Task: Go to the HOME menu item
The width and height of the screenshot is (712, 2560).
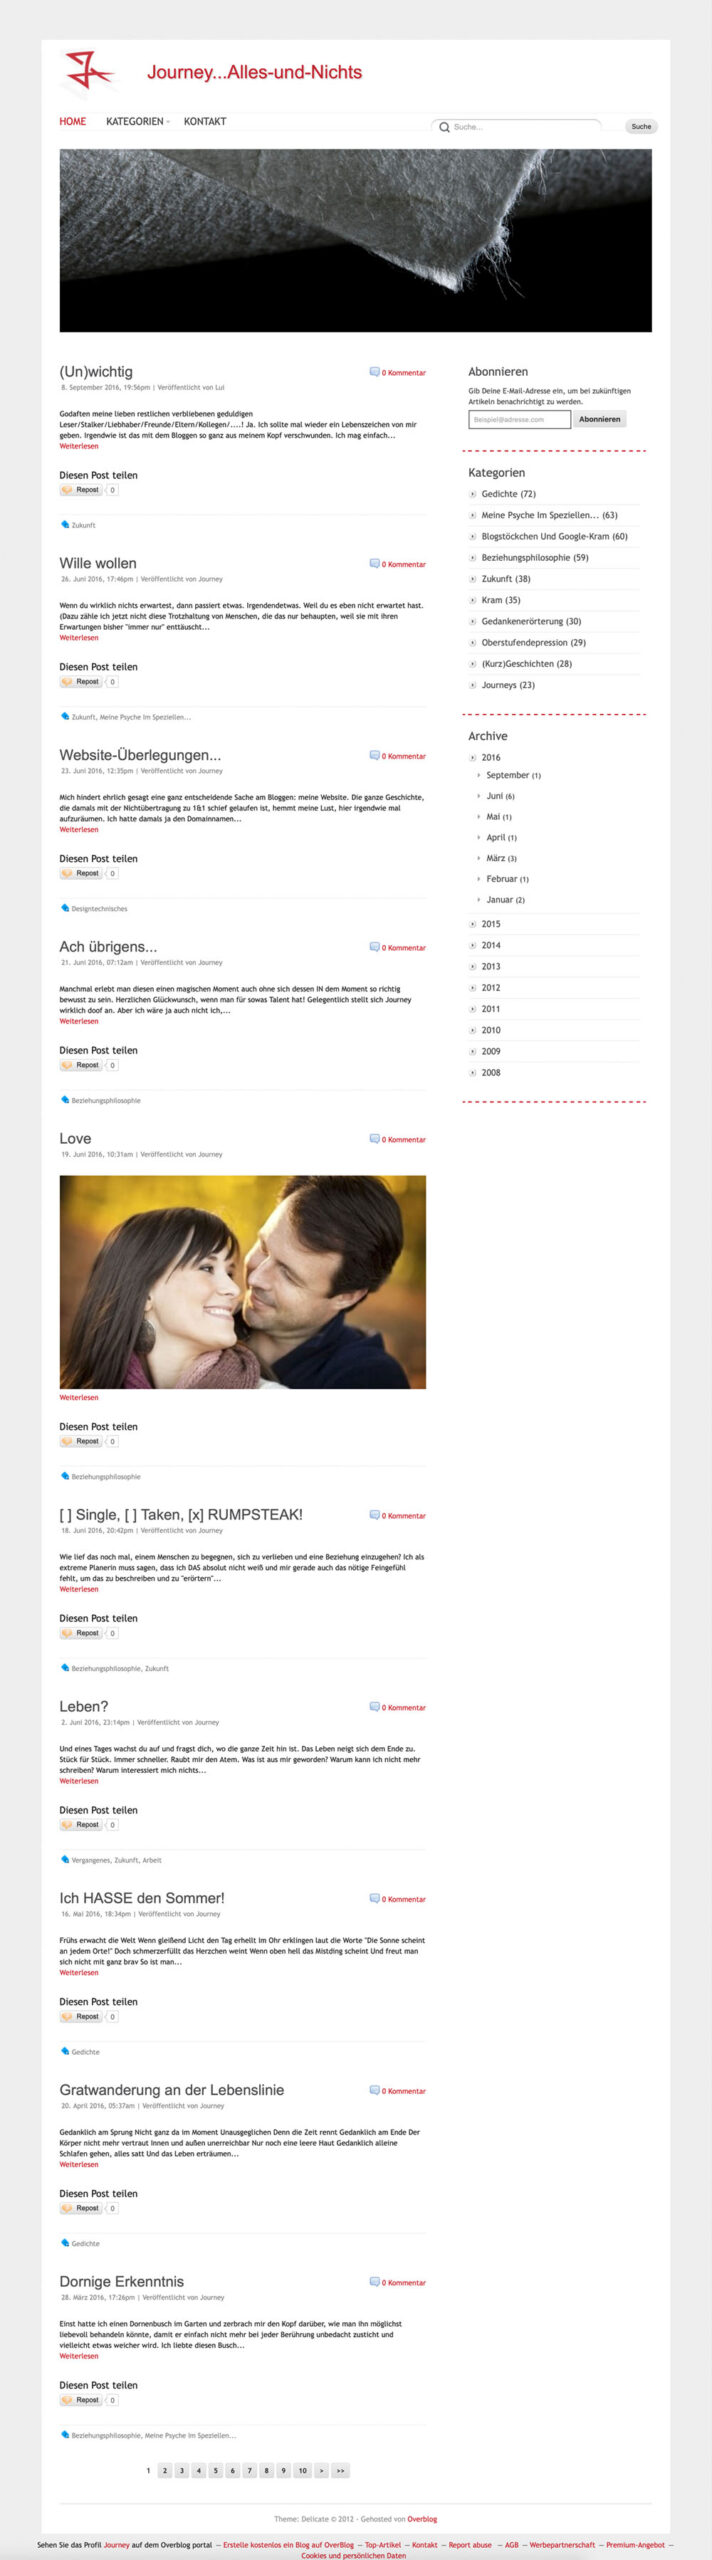Action: point(72,121)
